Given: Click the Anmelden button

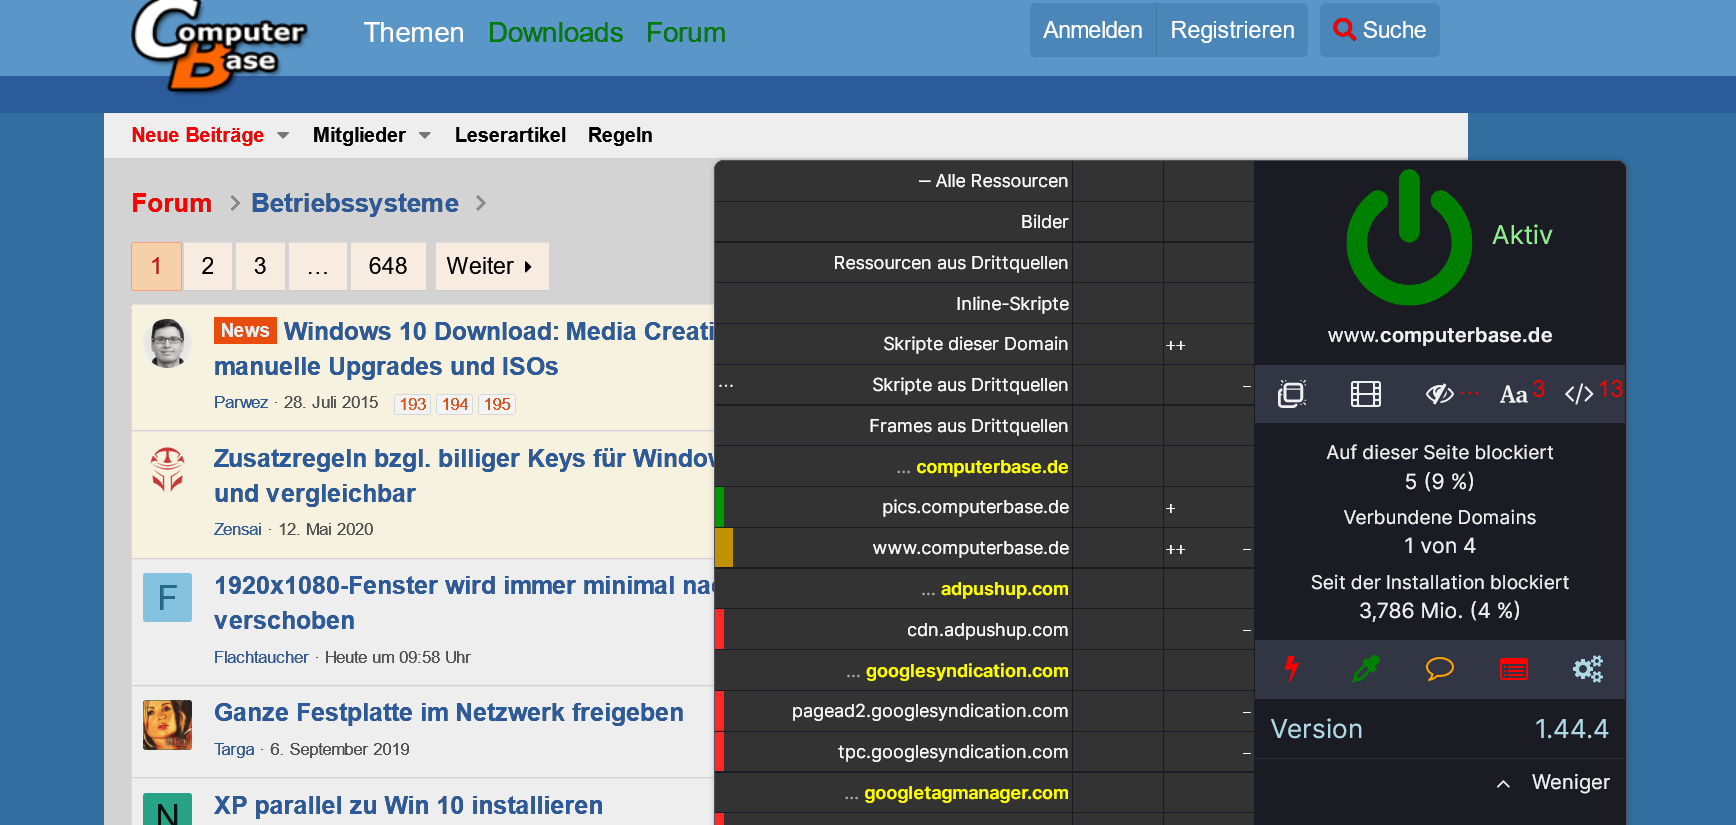Looking at the screenshot, I should [1092, 30].
